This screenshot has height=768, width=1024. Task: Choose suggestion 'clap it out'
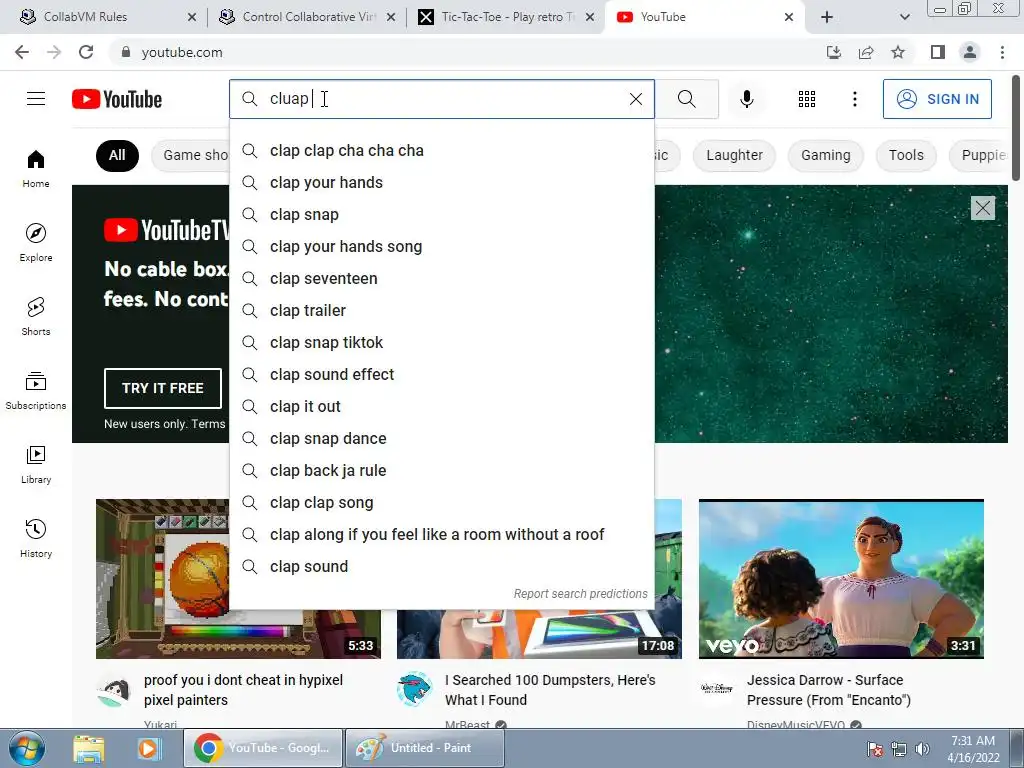coord(441,406)
